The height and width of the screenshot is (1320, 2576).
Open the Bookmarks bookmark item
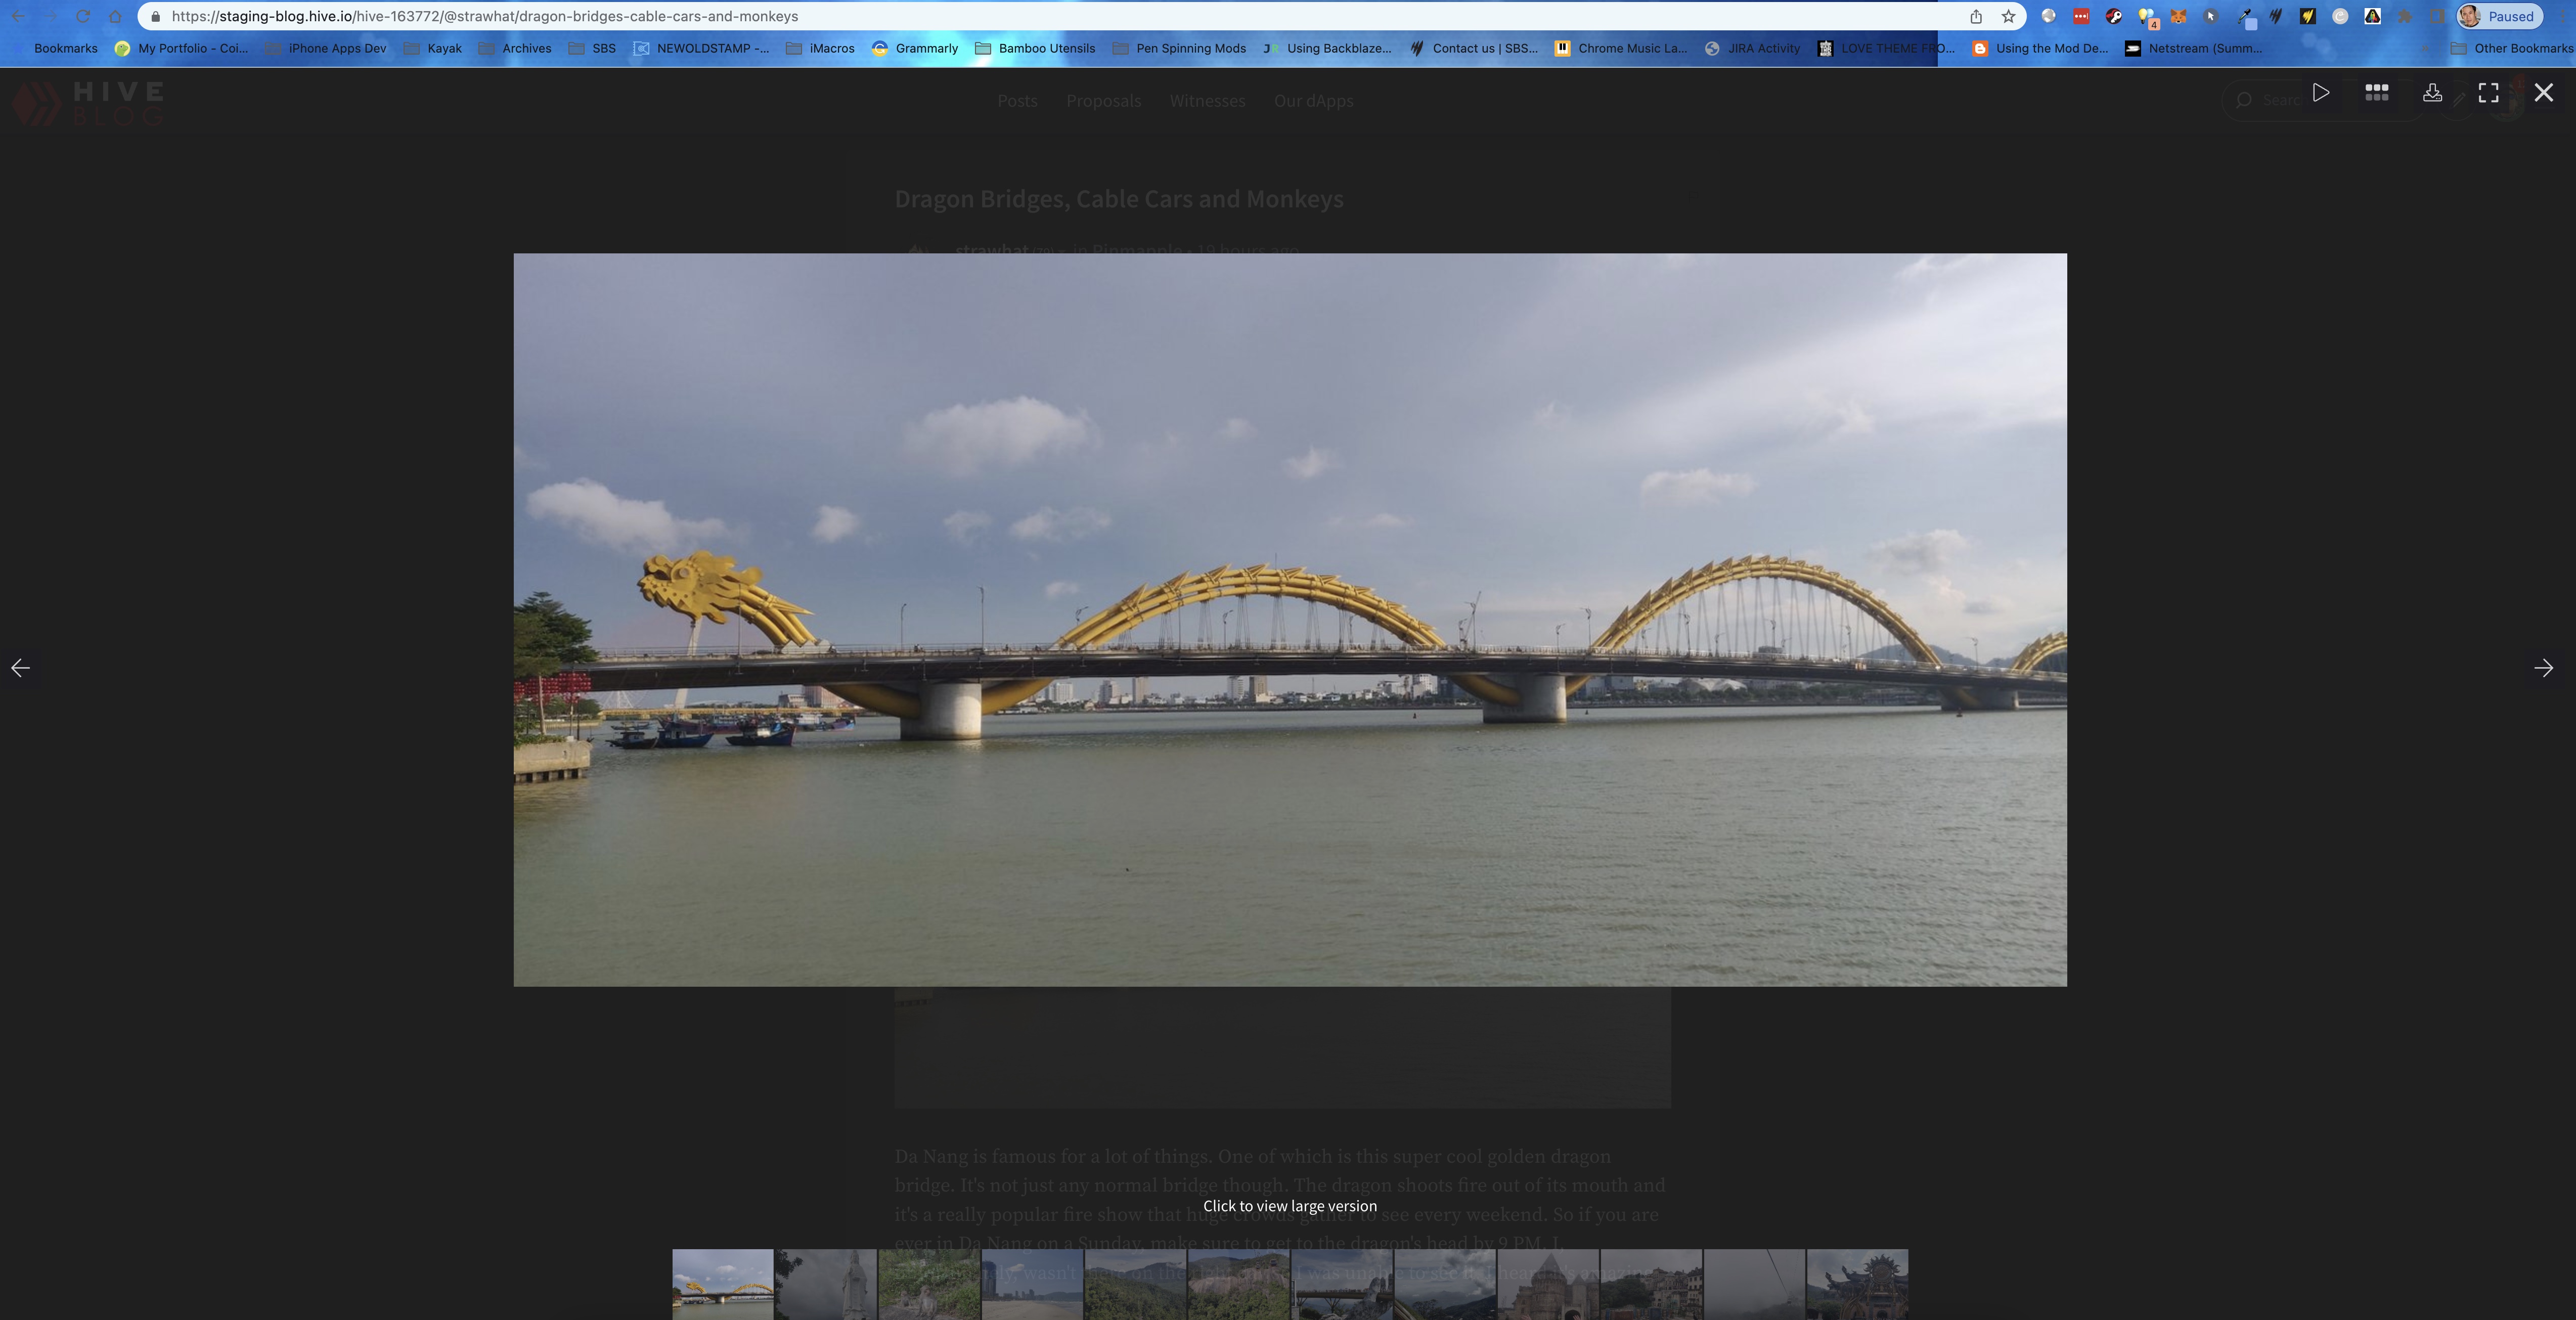click(x=56, y=48)
